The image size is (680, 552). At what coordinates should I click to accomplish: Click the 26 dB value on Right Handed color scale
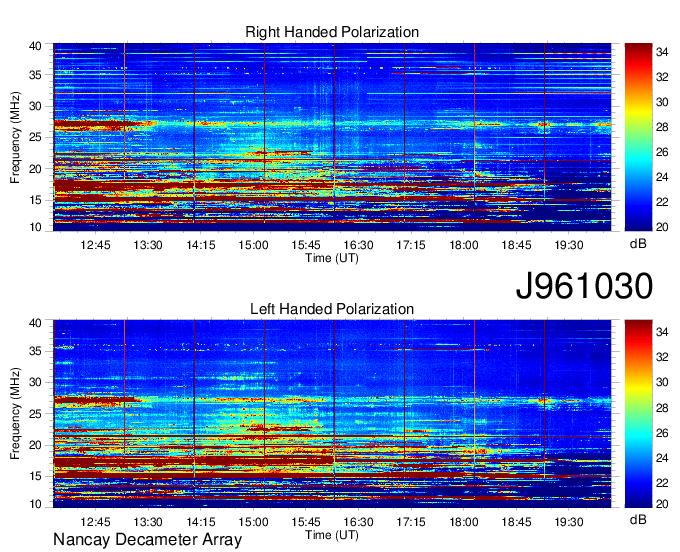662,152
